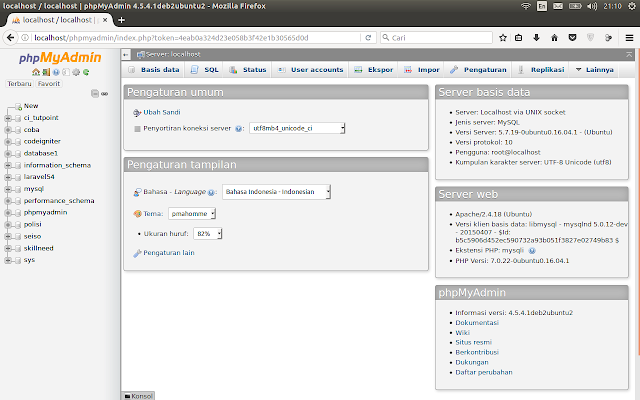Switch to the SQL tab
Image resolution: width=640 pixels, height=400 pixels.
click(205, 70)
